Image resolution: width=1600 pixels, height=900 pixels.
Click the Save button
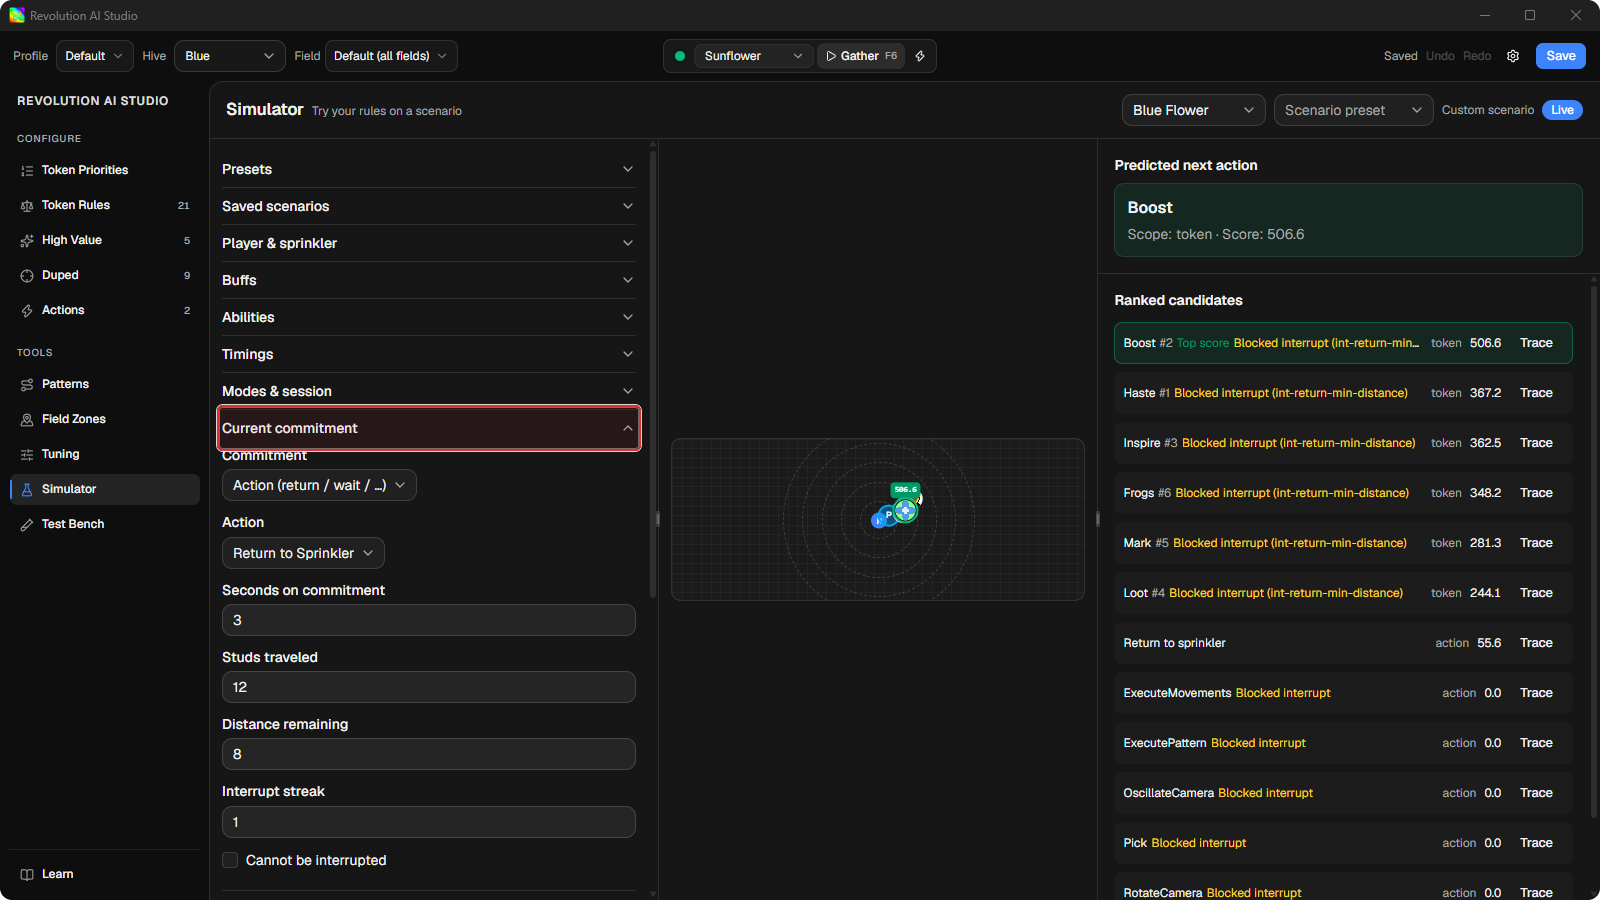point(1560,56)
